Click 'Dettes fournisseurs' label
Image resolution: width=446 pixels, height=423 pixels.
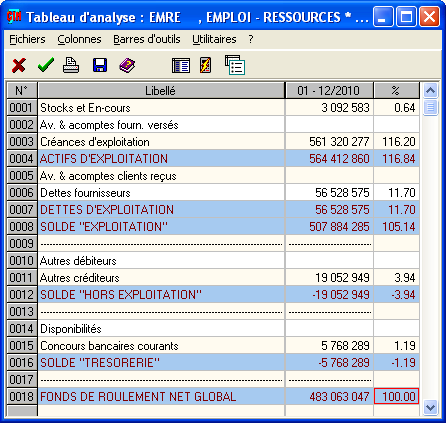tap(85, 193)
